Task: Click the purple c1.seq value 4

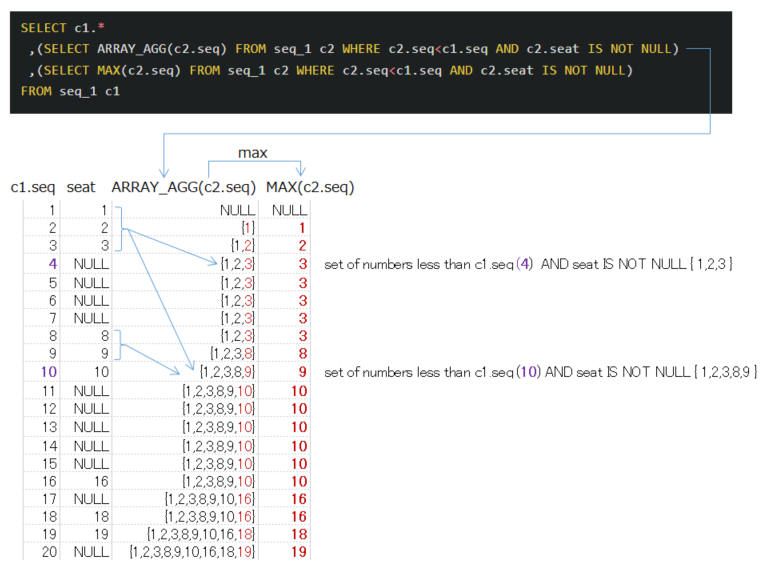Action: point(53,264)
